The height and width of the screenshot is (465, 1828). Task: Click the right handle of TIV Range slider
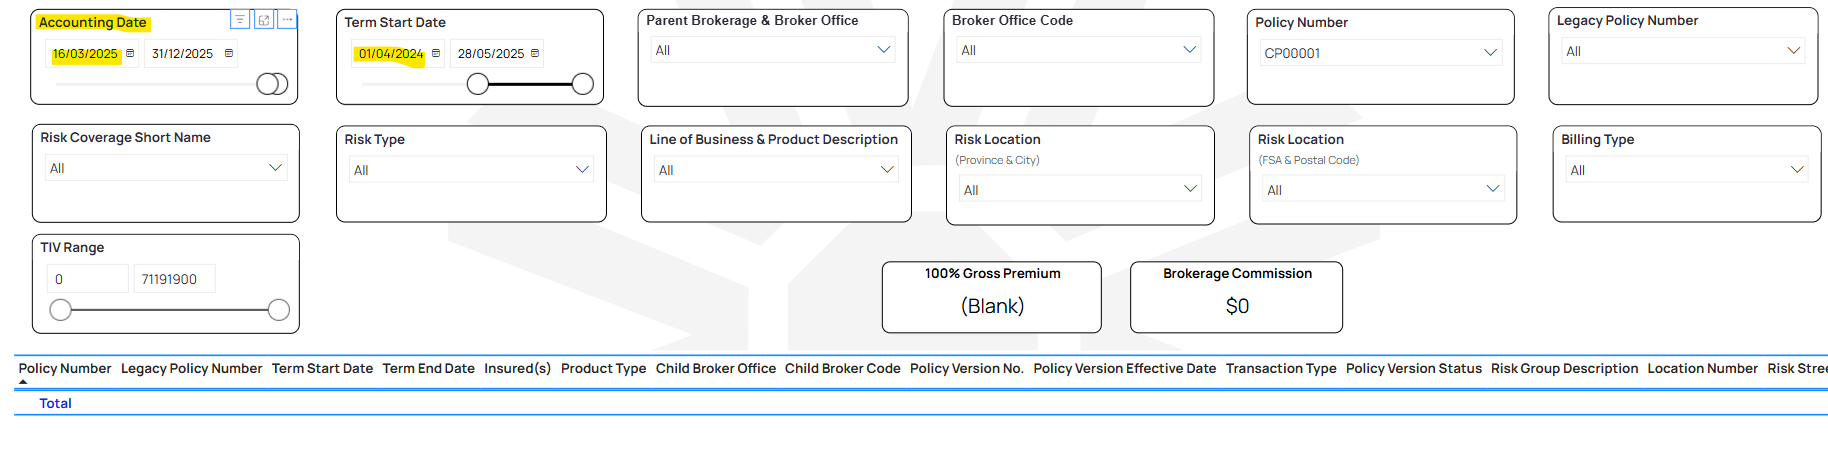[x=279, y=310]
